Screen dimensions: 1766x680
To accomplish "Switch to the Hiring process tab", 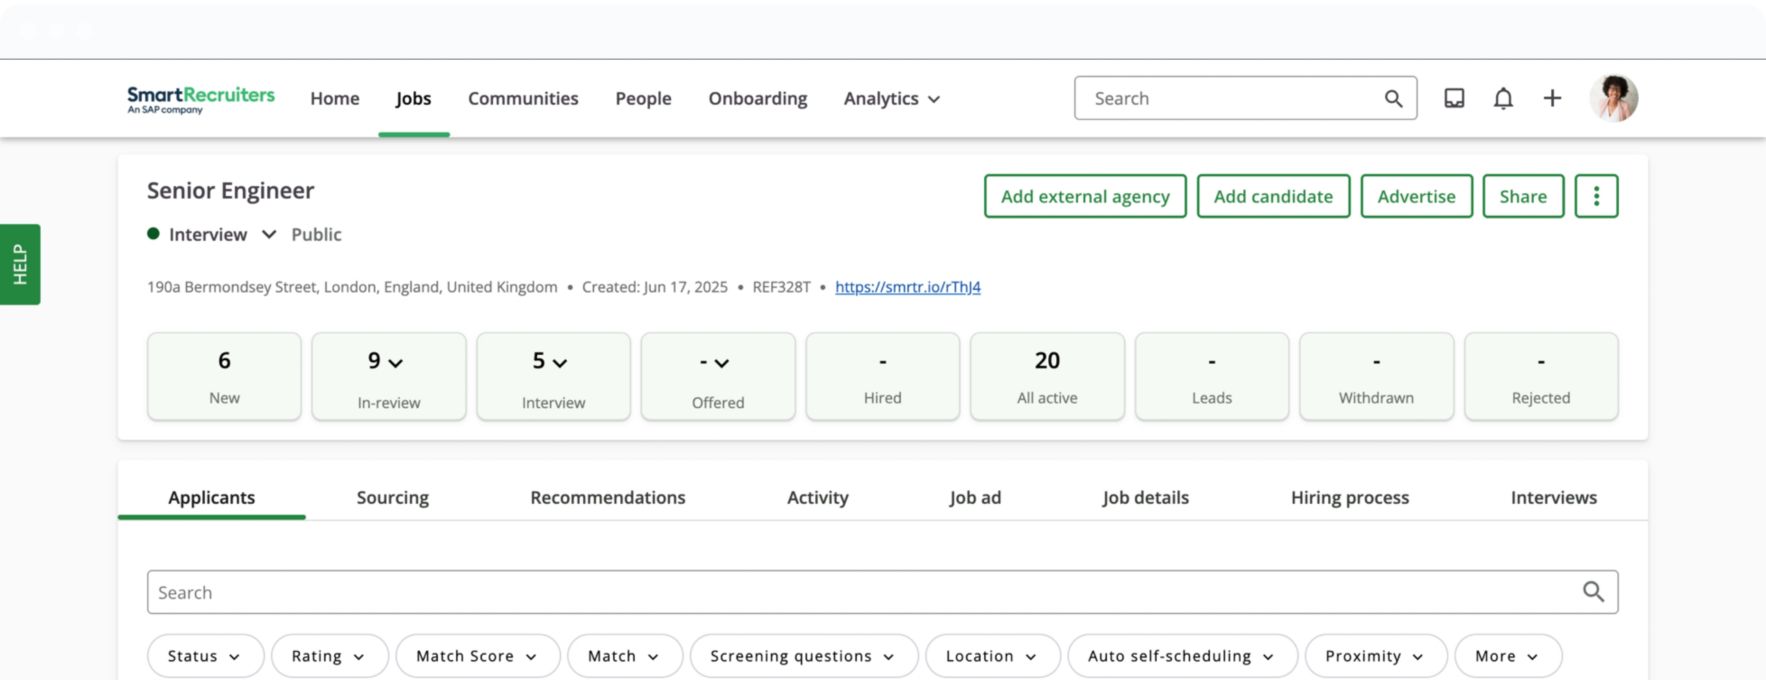I will point(1349,497).
